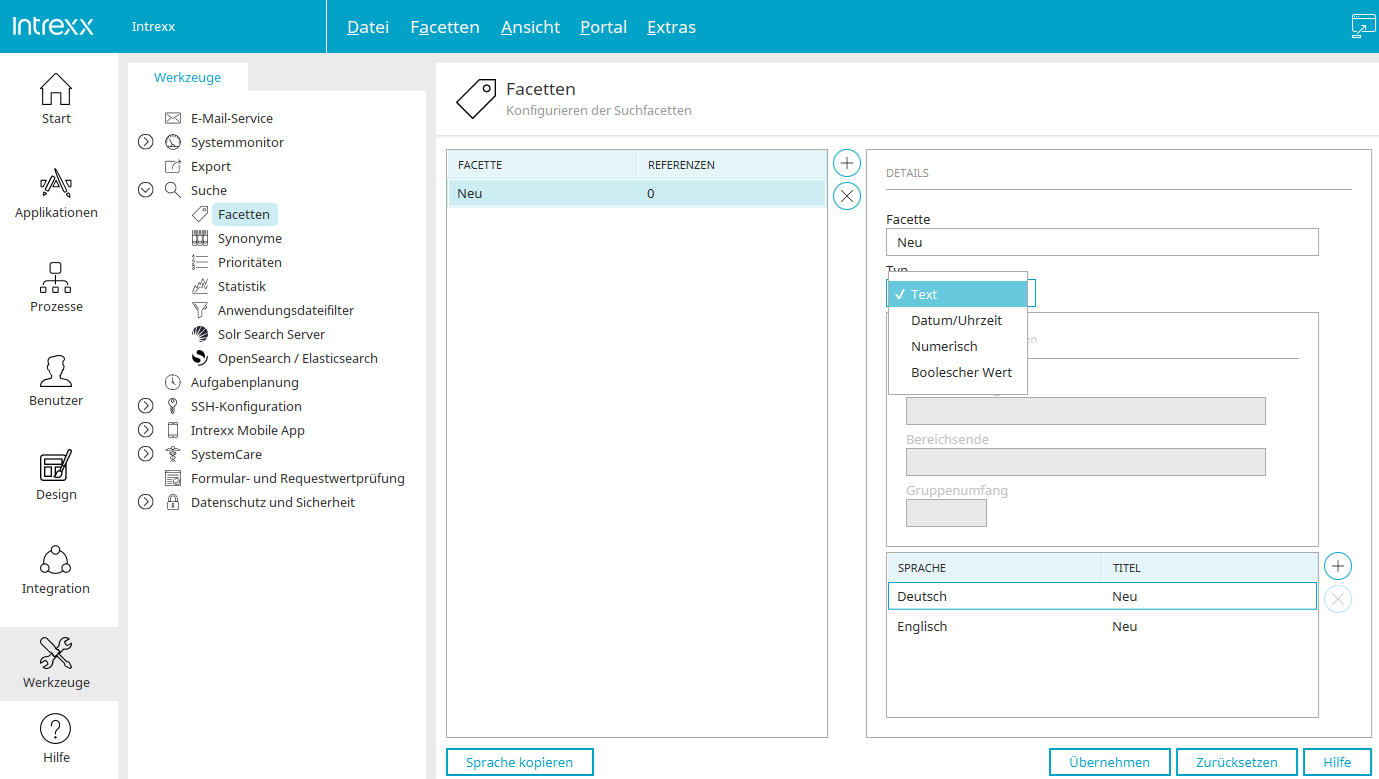Select Datum/Uhrzeit from Typ dropdown

[956, 321]
